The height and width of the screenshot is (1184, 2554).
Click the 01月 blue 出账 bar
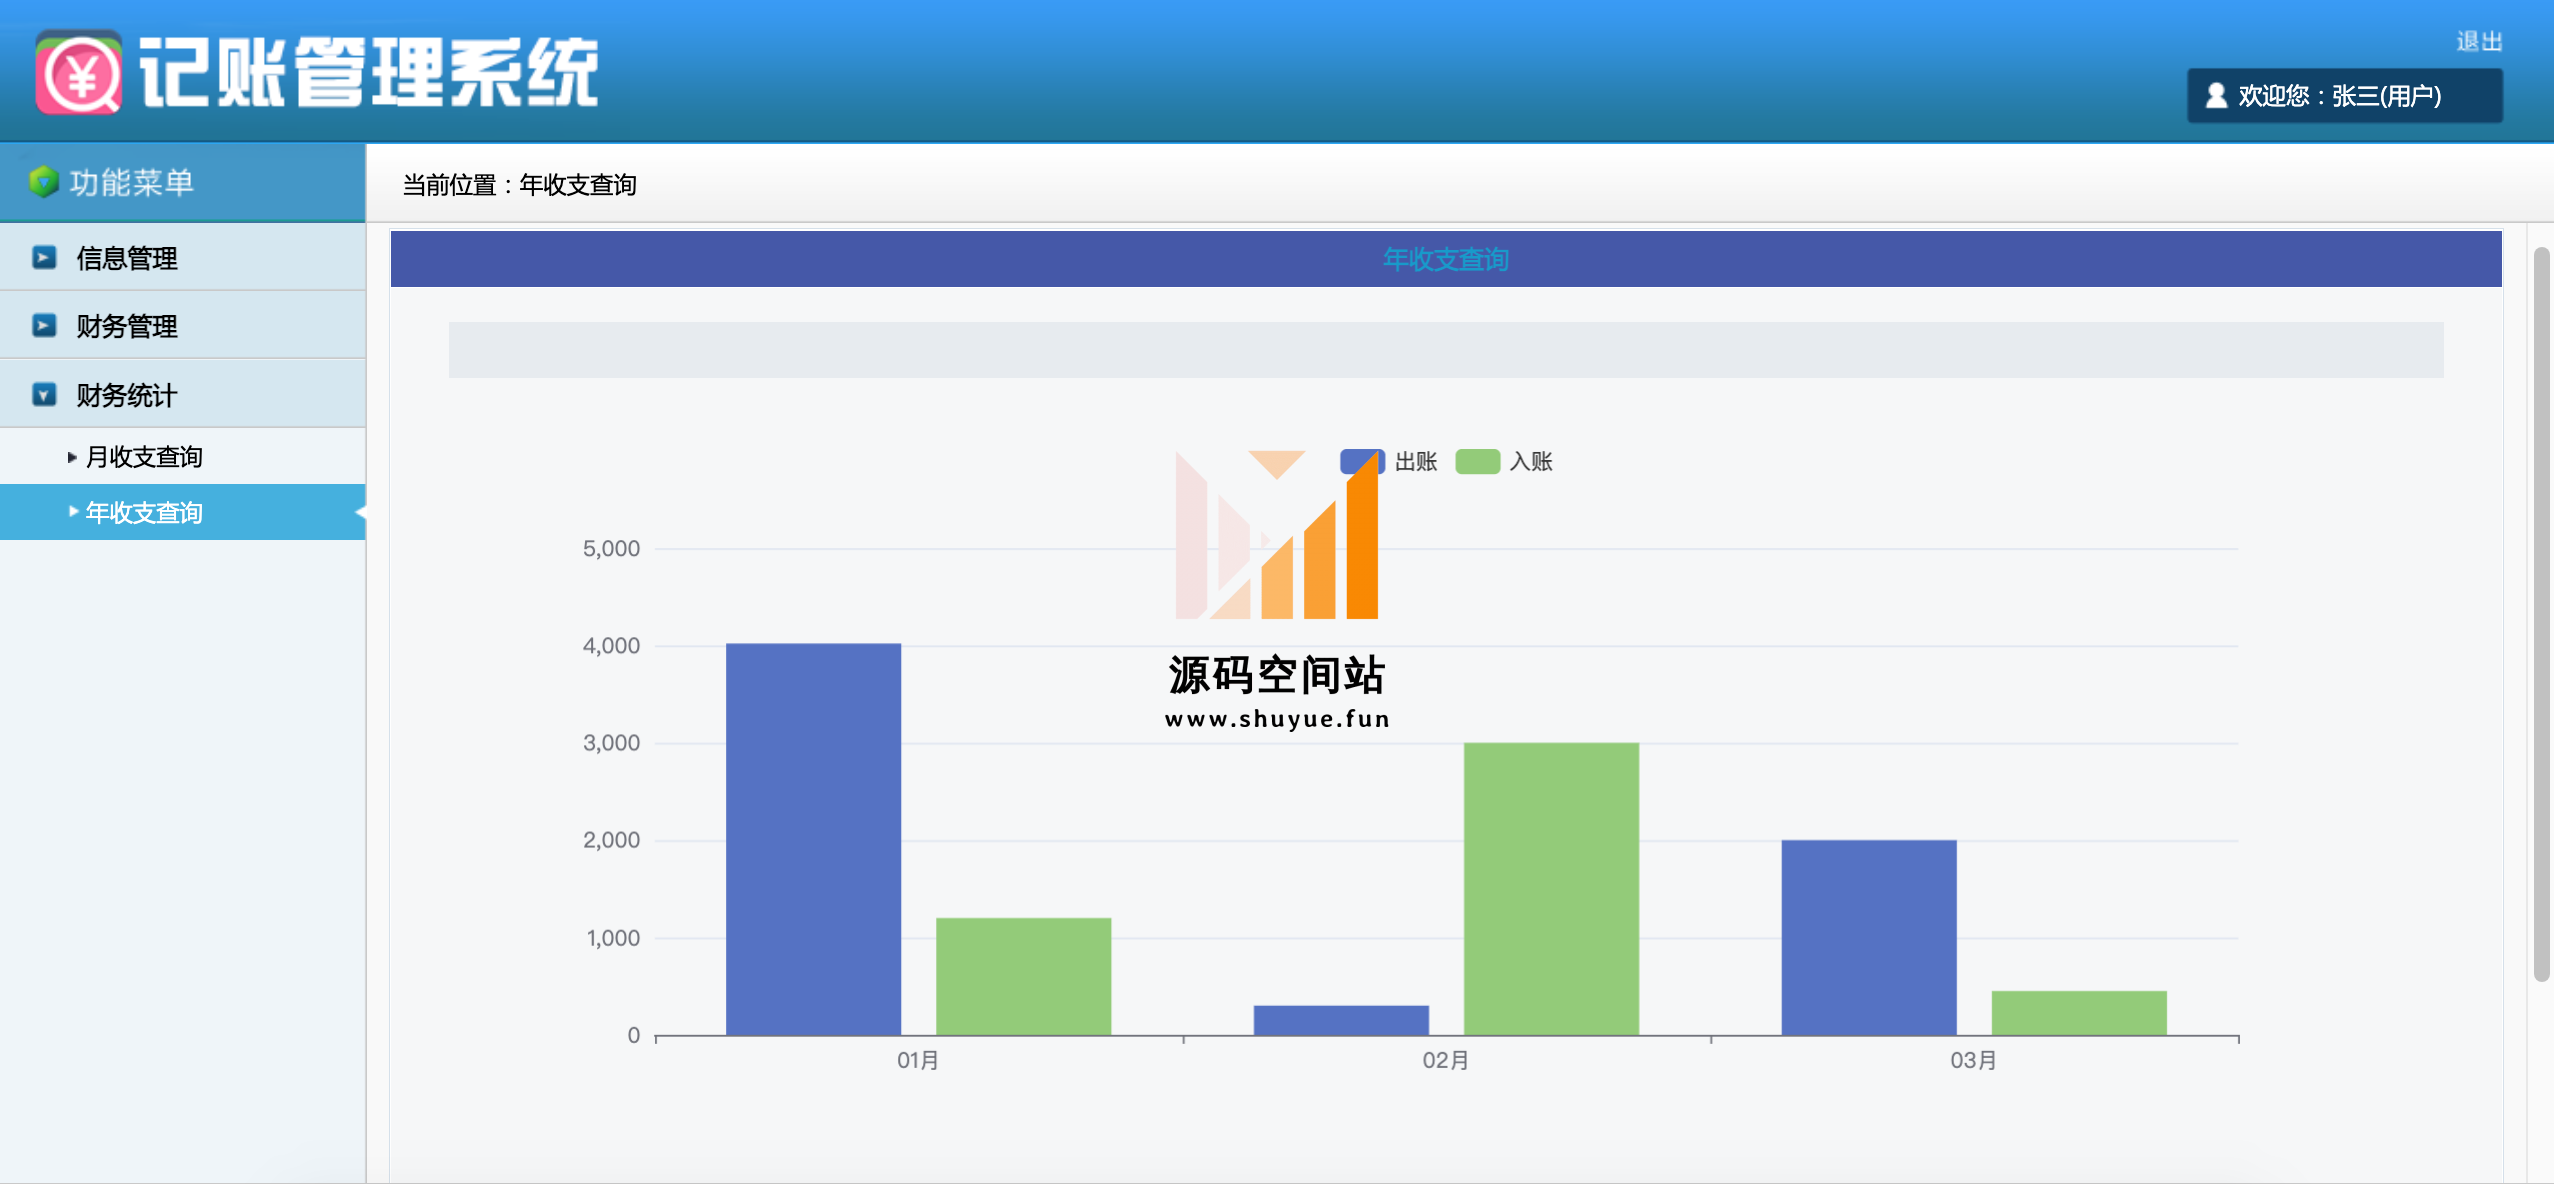[x=813, y=838]
